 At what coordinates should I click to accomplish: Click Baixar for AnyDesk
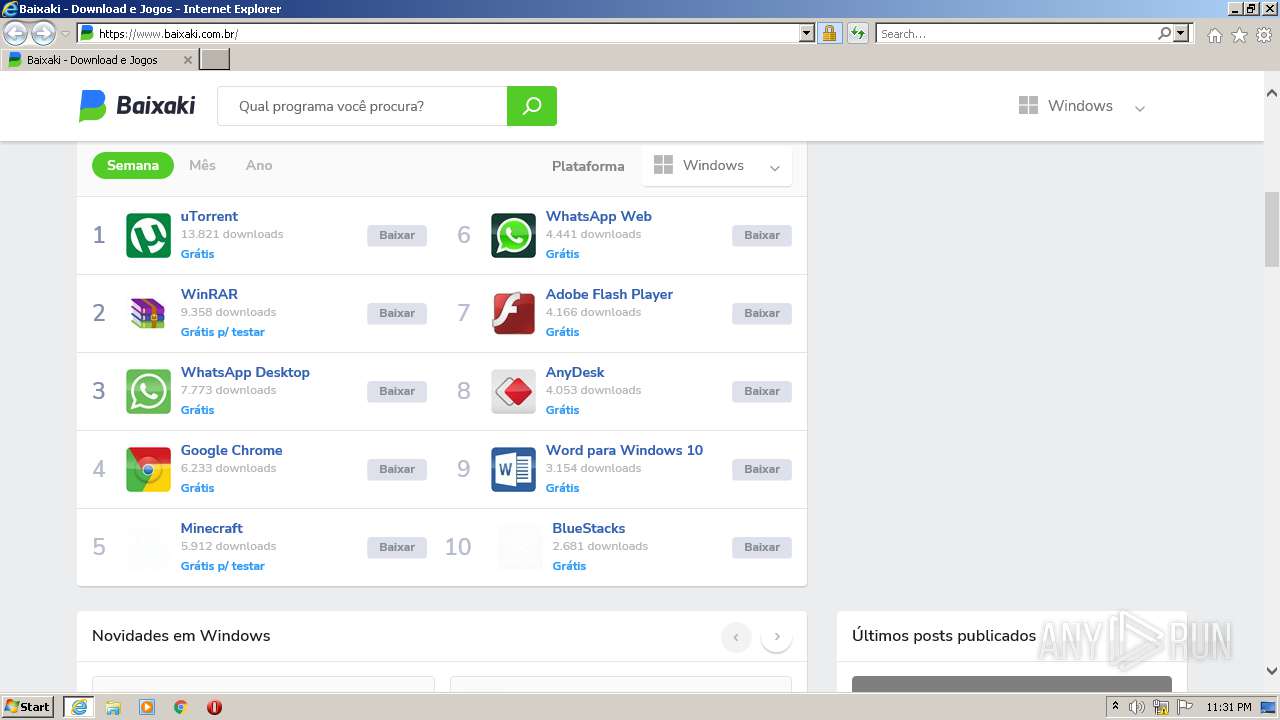tap(762, 391)
